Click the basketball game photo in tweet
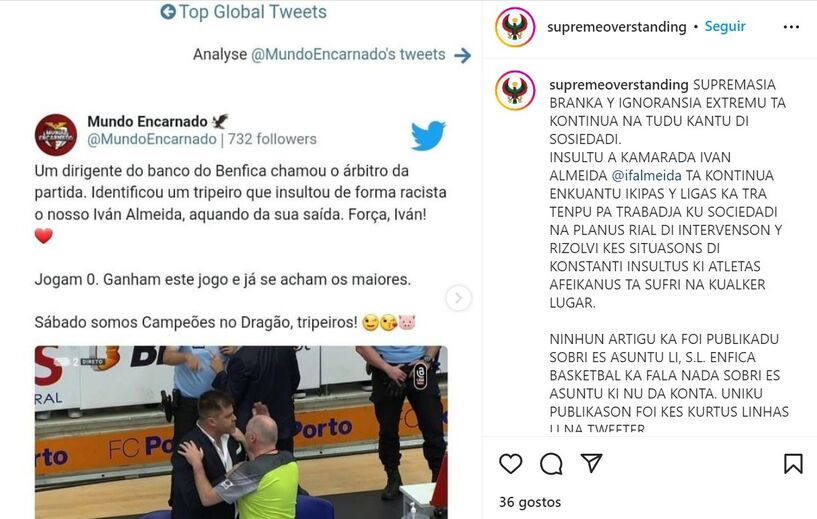The width and height of the screenshot is (817, 519). (x=241, y=432)
